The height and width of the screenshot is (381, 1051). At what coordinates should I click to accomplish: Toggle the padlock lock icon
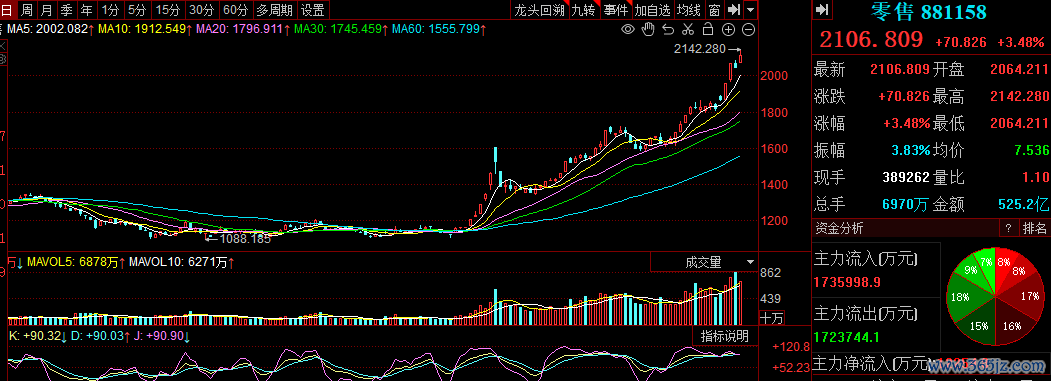(708, 29)
